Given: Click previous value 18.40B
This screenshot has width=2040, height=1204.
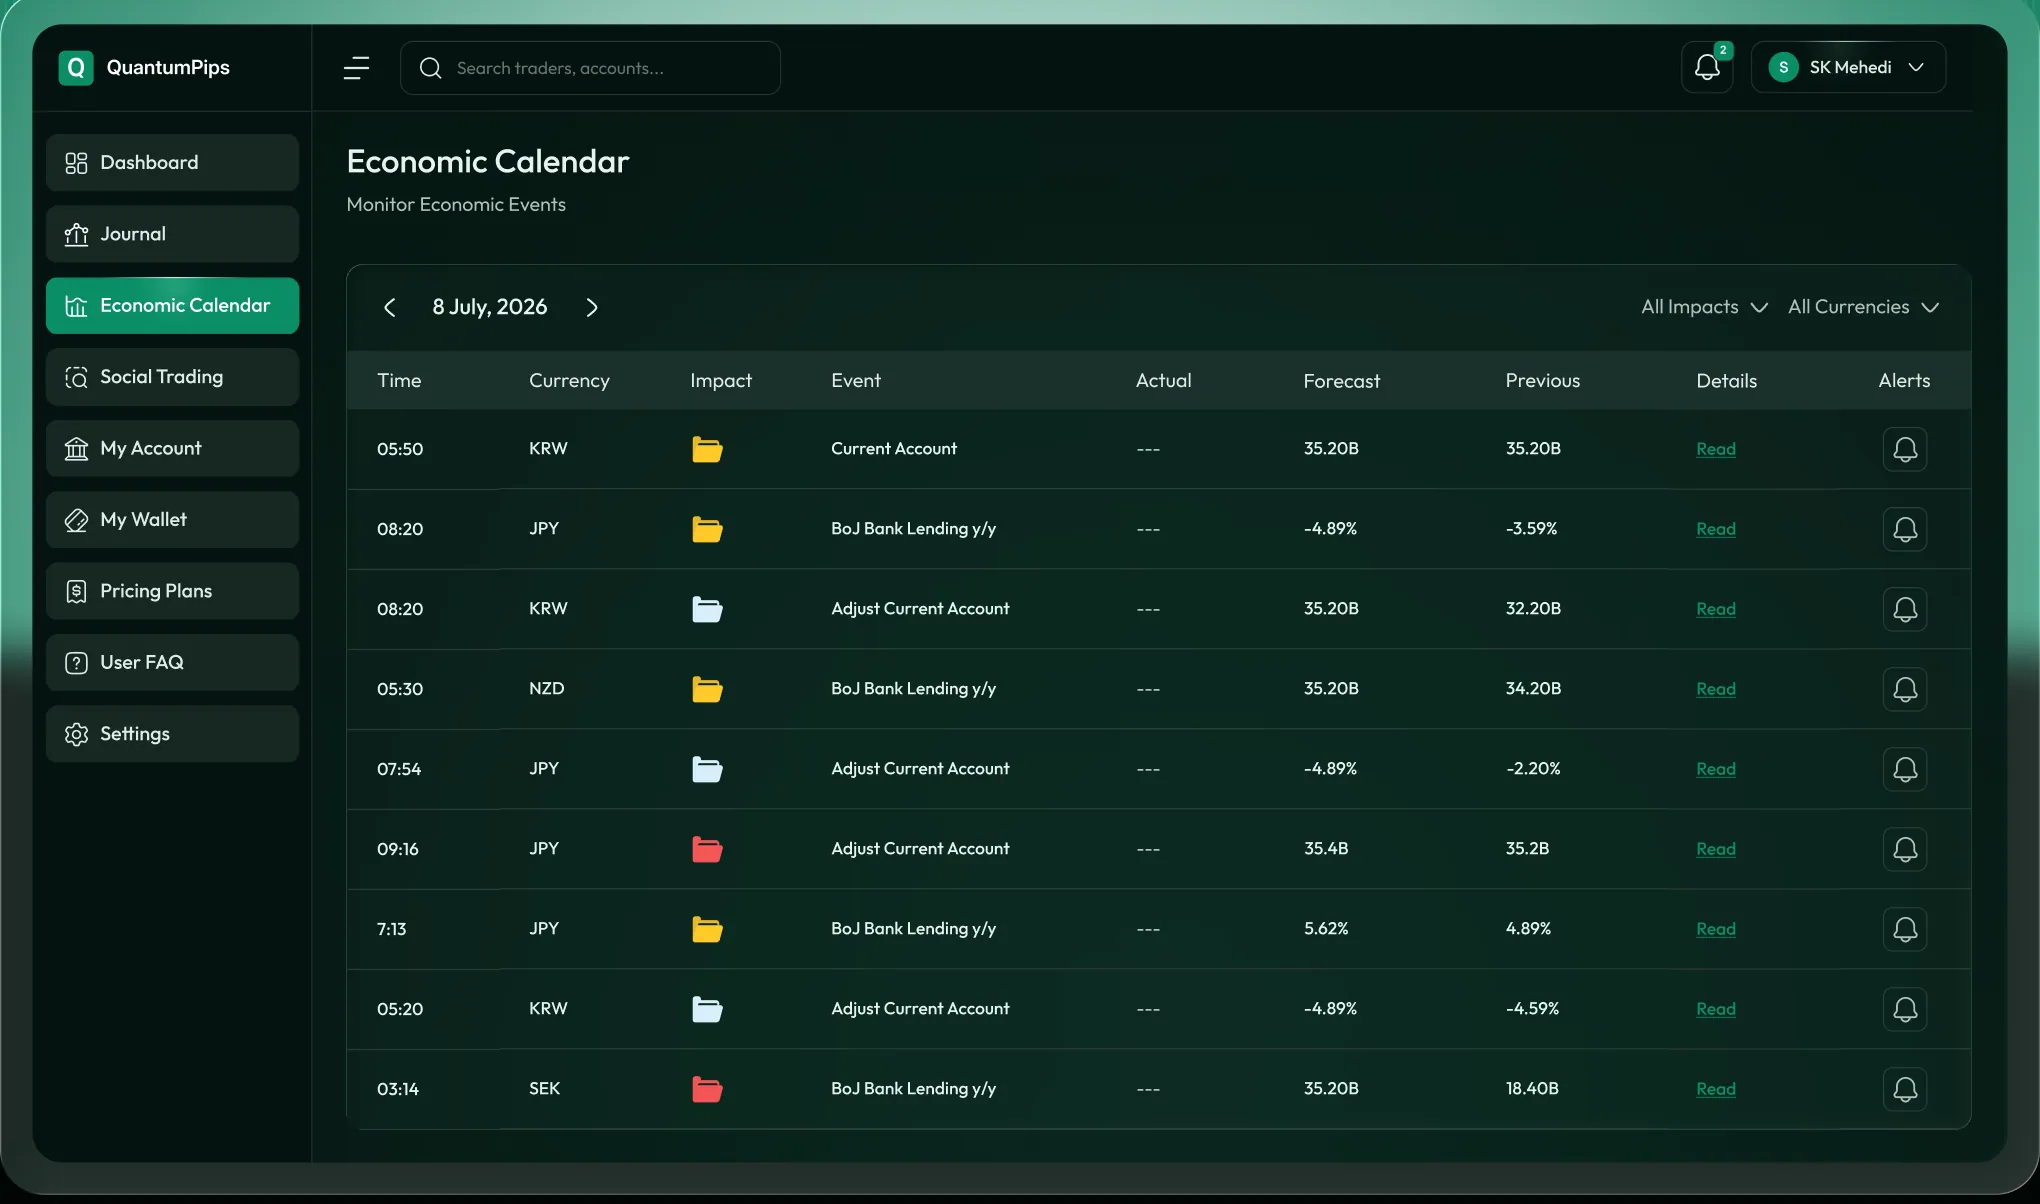Looking at the screenshot, I should tap(1532, 1089).
